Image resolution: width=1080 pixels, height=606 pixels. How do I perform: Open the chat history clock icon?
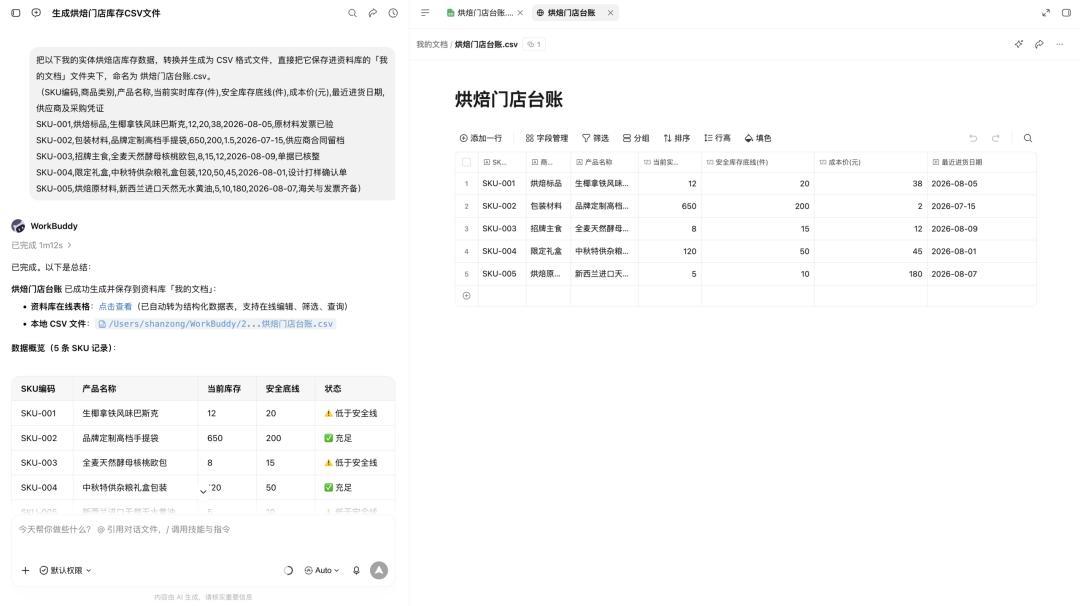coord(393,13)
